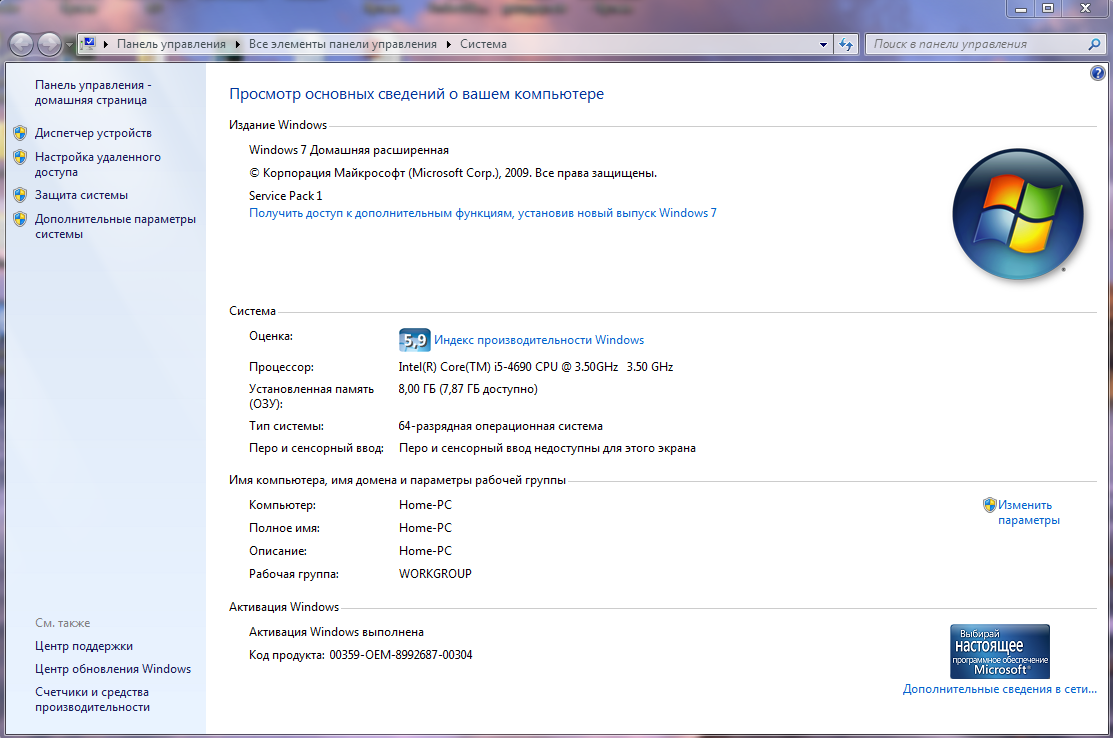Expand the root chevron before Панель управления
This screenshot has height=738, width=1113.
click(x=106, y=44)
